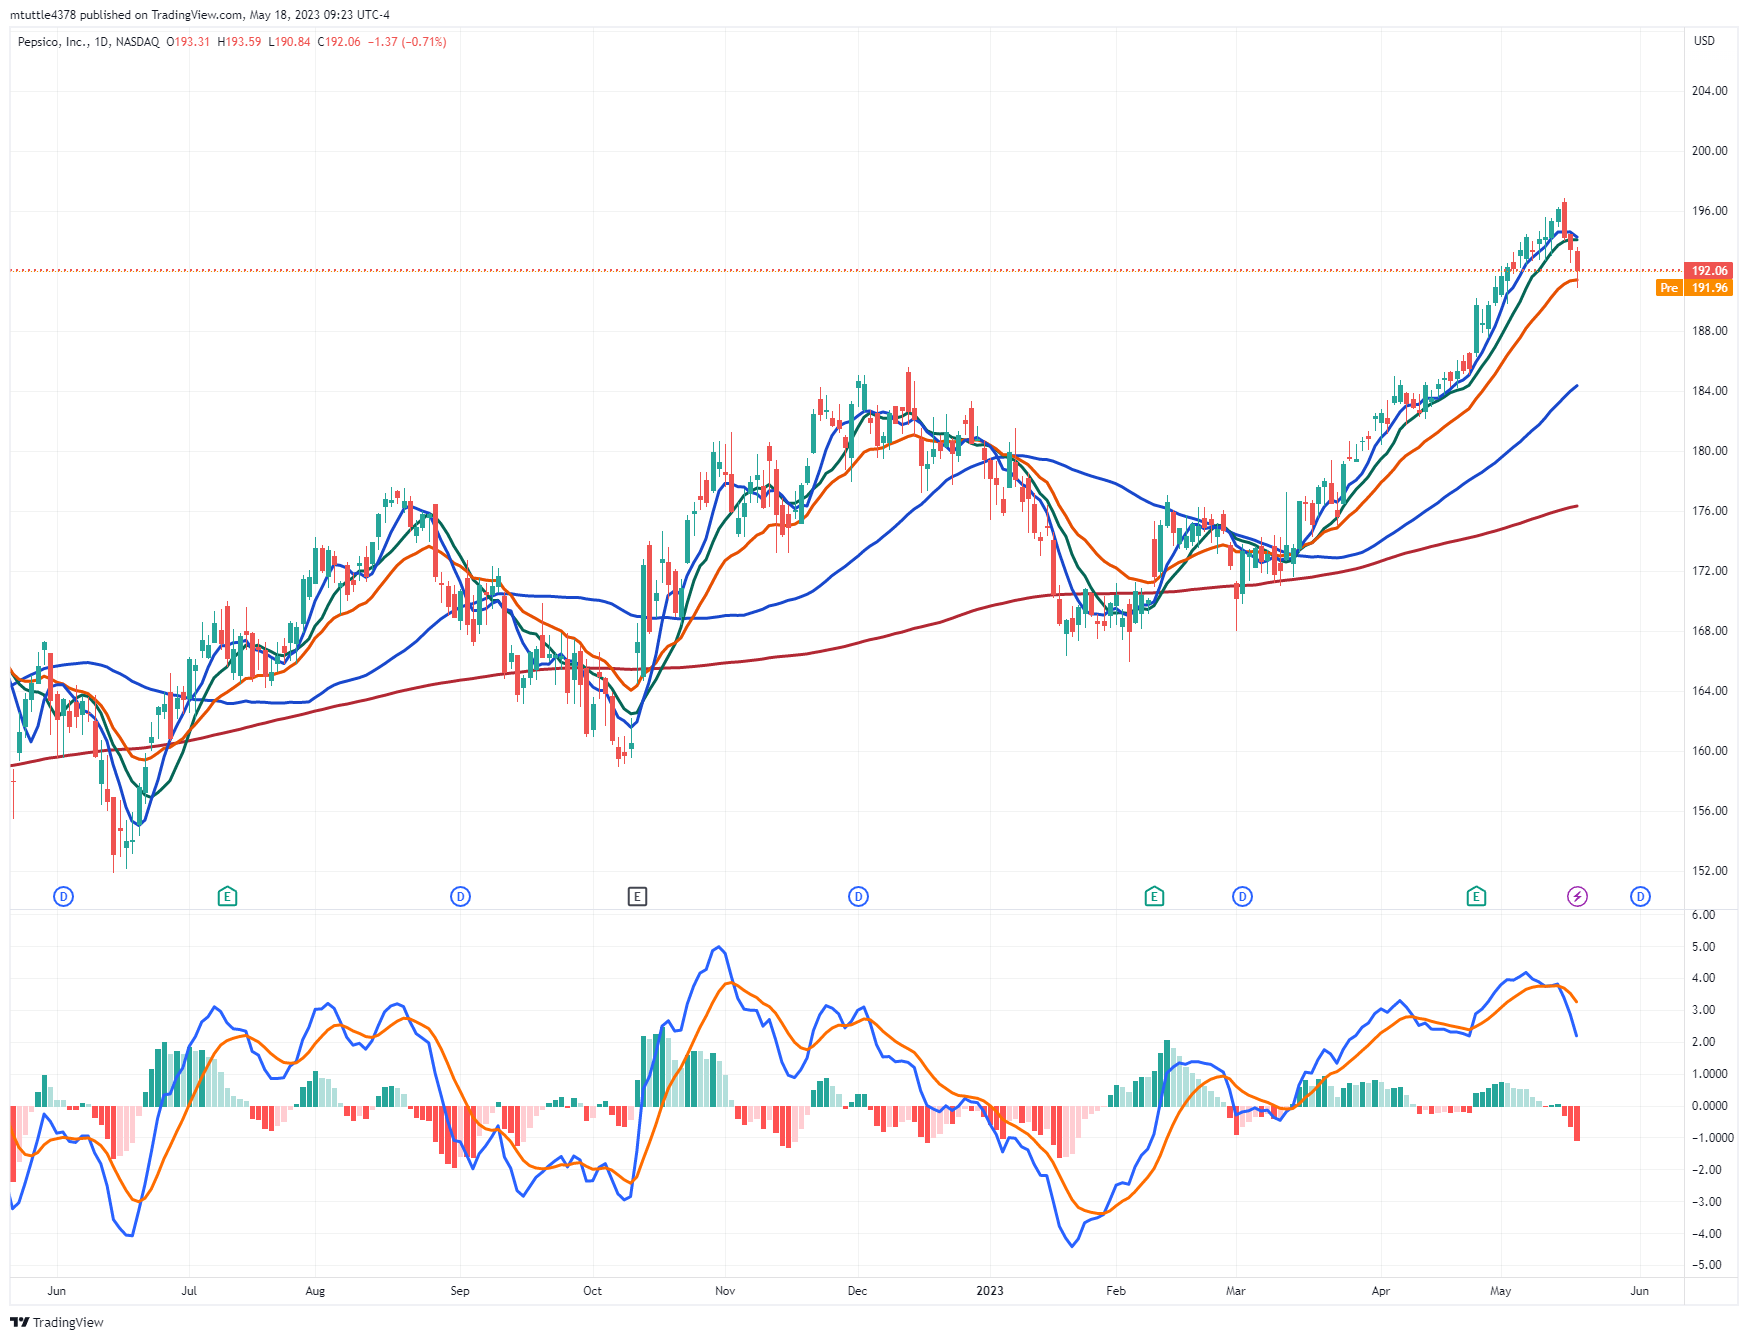1748x1340 pixels.
Task: Click the open value O193.31
Action: coord(188,42)
